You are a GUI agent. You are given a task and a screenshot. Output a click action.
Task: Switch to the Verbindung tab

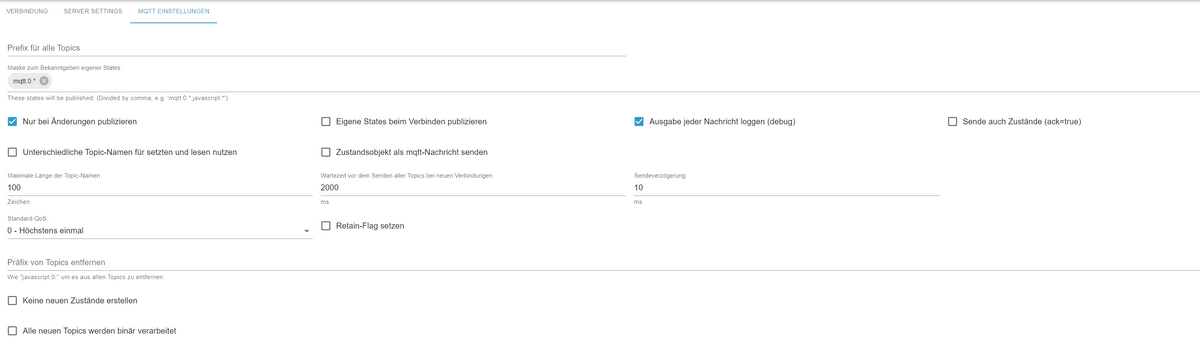27,10
